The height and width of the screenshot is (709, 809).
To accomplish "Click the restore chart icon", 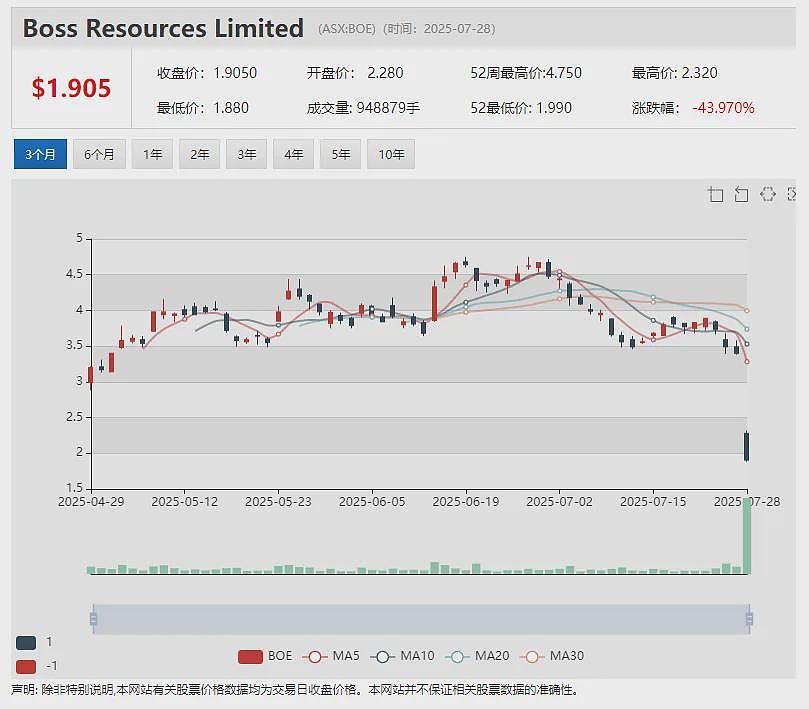I will [768, 194].
